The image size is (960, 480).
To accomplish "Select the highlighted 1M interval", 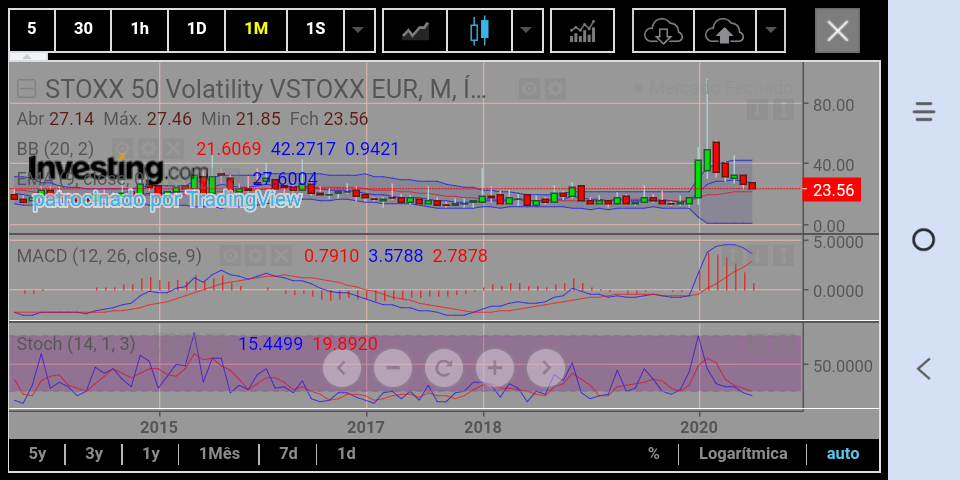I will click(256, 29).
